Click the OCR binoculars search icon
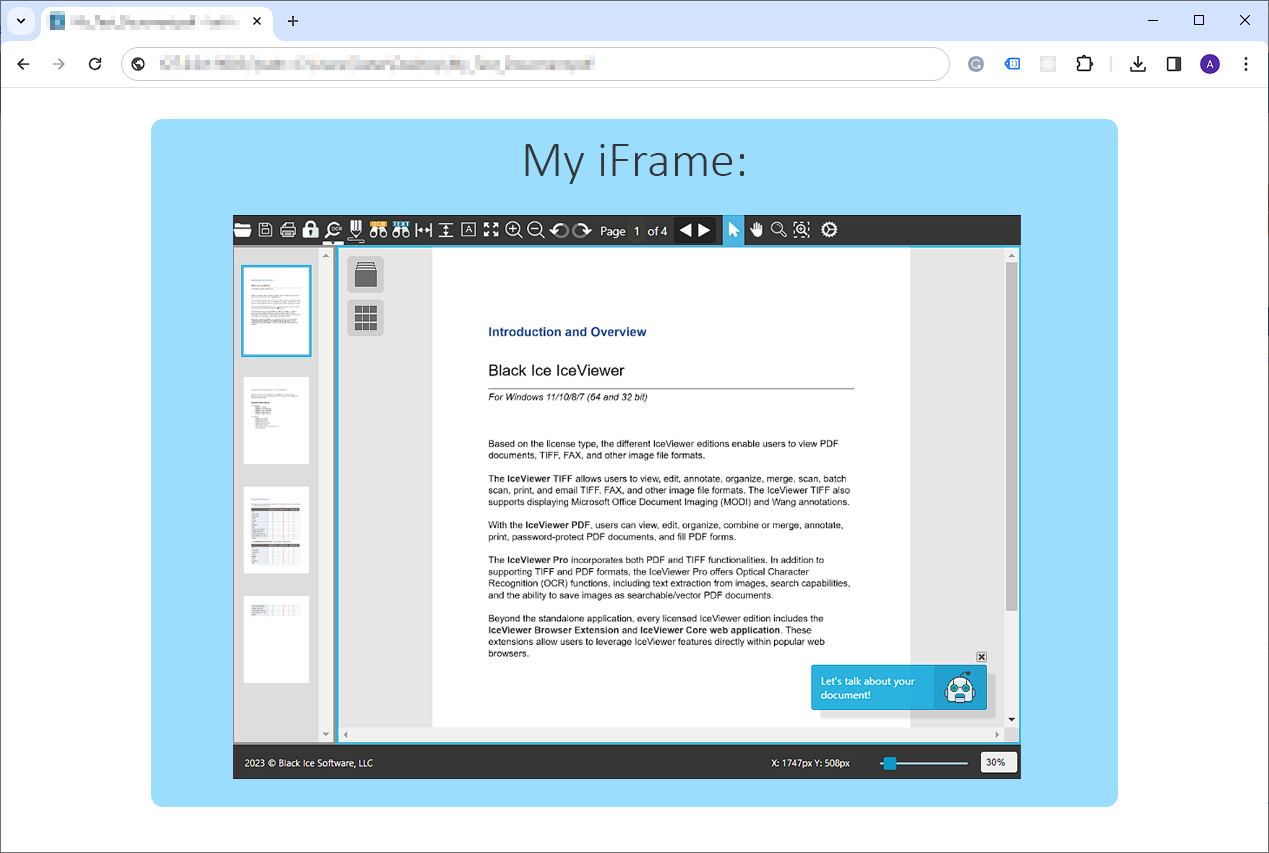This screenshot has height=853, width=1269. (x=378, y=230)
